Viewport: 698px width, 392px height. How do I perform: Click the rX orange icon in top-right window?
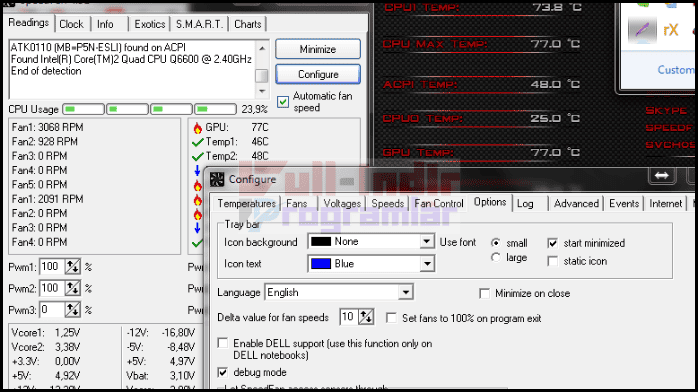pos(670,30)
